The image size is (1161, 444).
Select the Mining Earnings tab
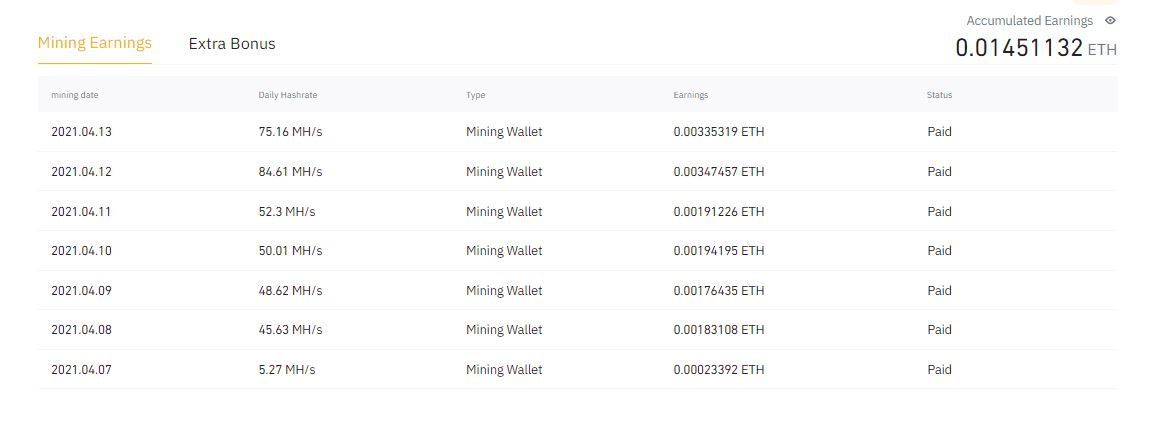[x=95, y=43]
